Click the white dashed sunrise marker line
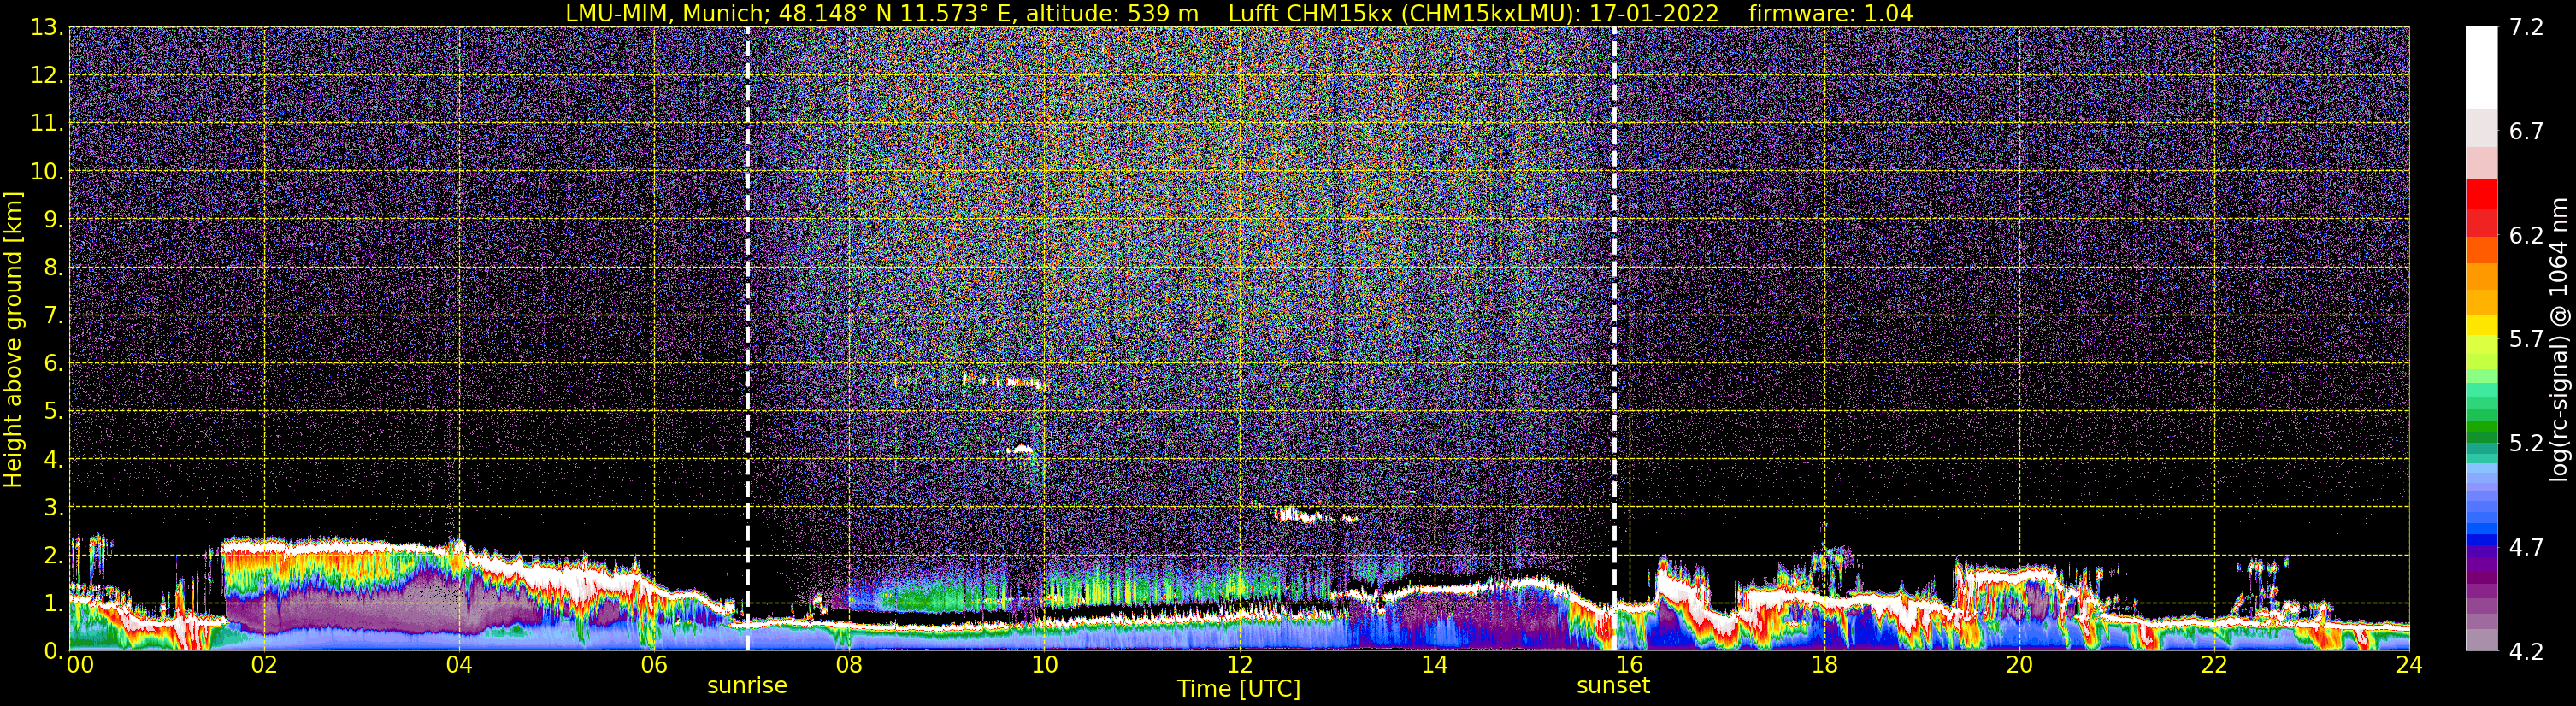 747,338
